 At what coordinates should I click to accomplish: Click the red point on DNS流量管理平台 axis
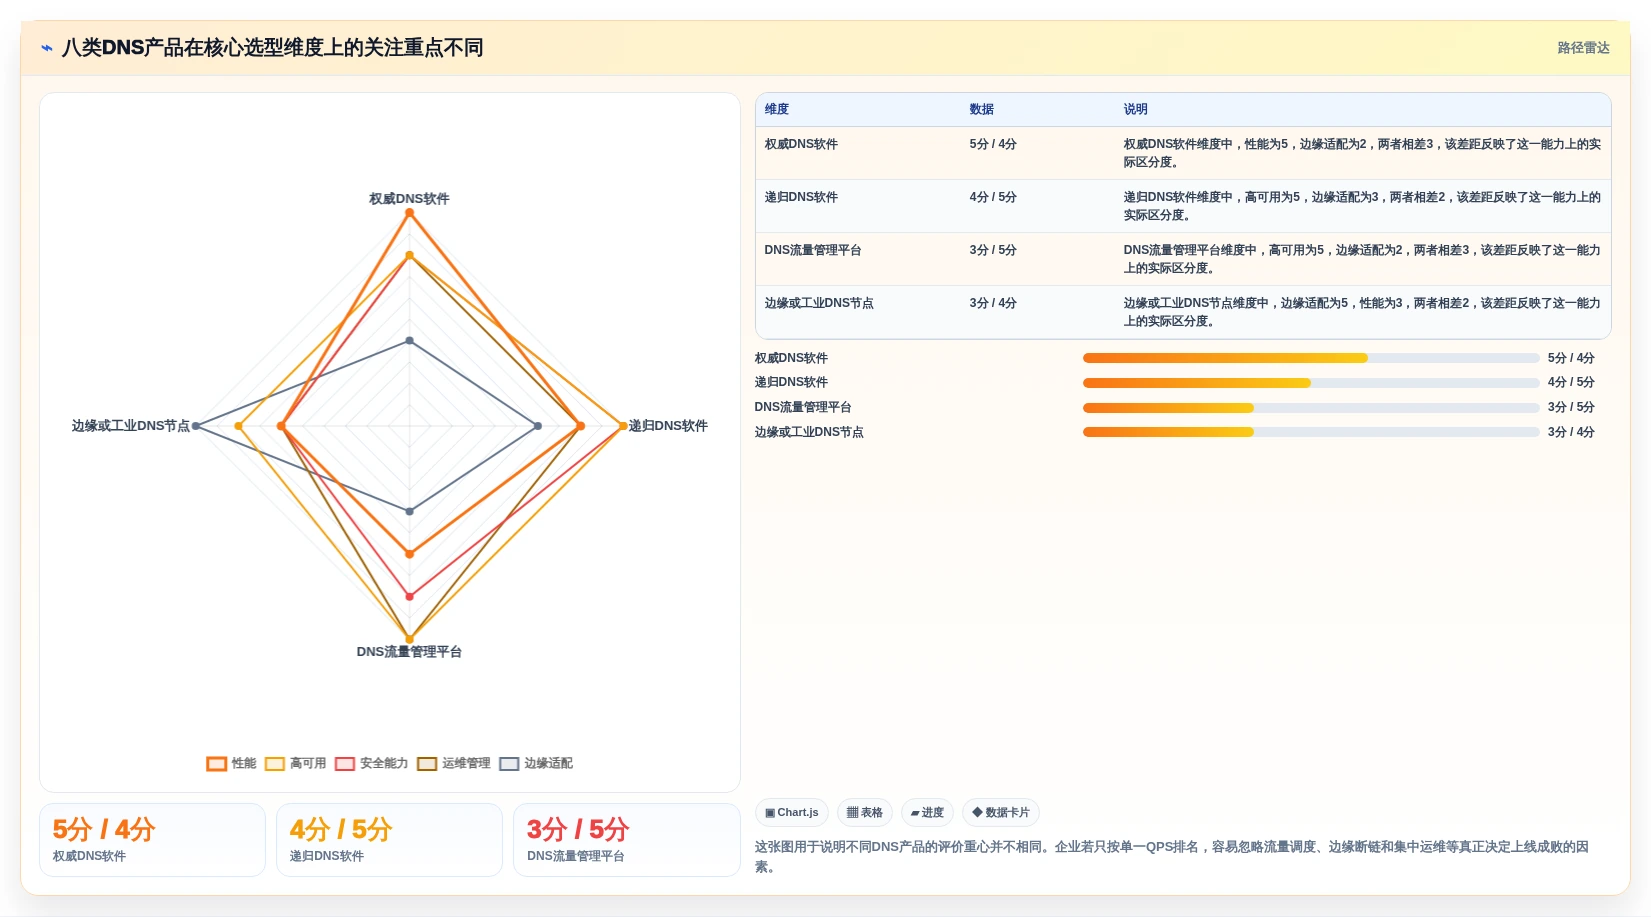pyautogui.click(x=409, y=597)
